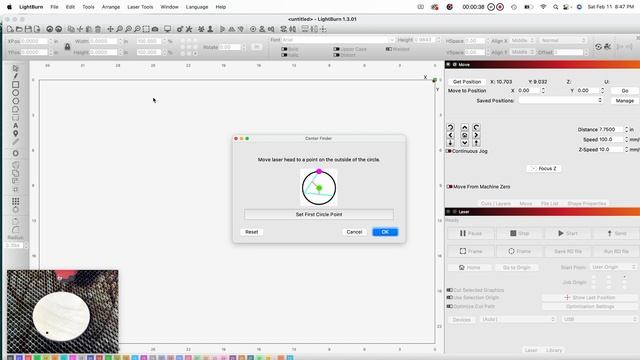This screenshot has height=360, width=640.
Task: Jog the laser up arrow
Action: [x=464, y=127]
